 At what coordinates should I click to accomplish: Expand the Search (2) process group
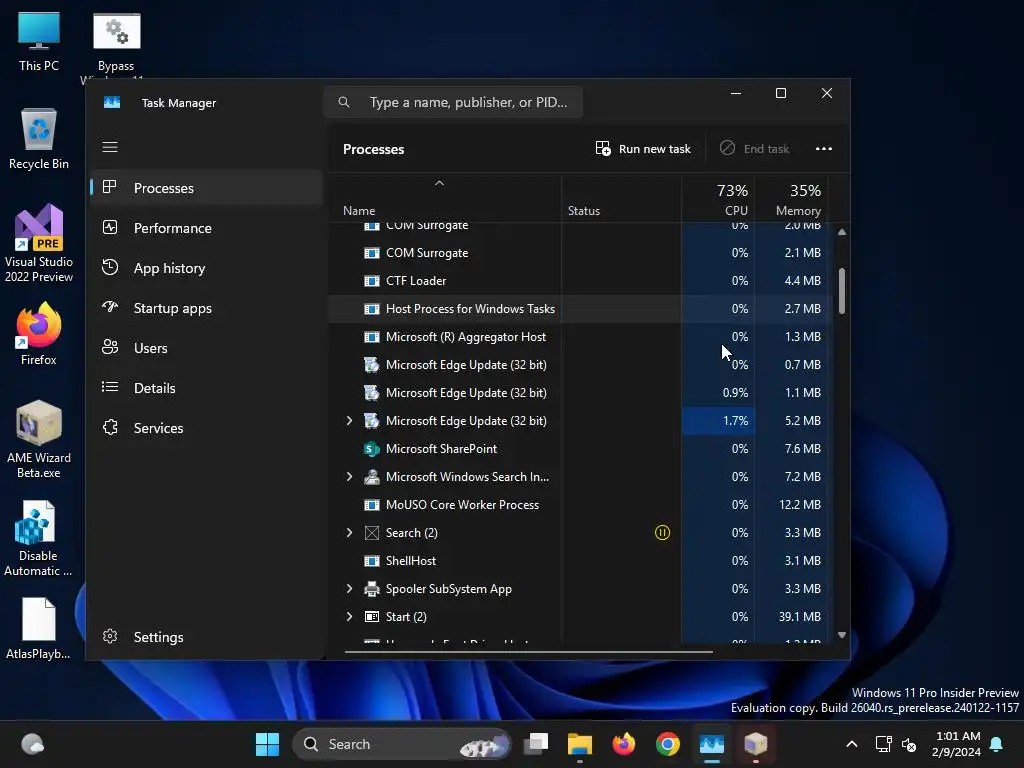click(349, 533)
